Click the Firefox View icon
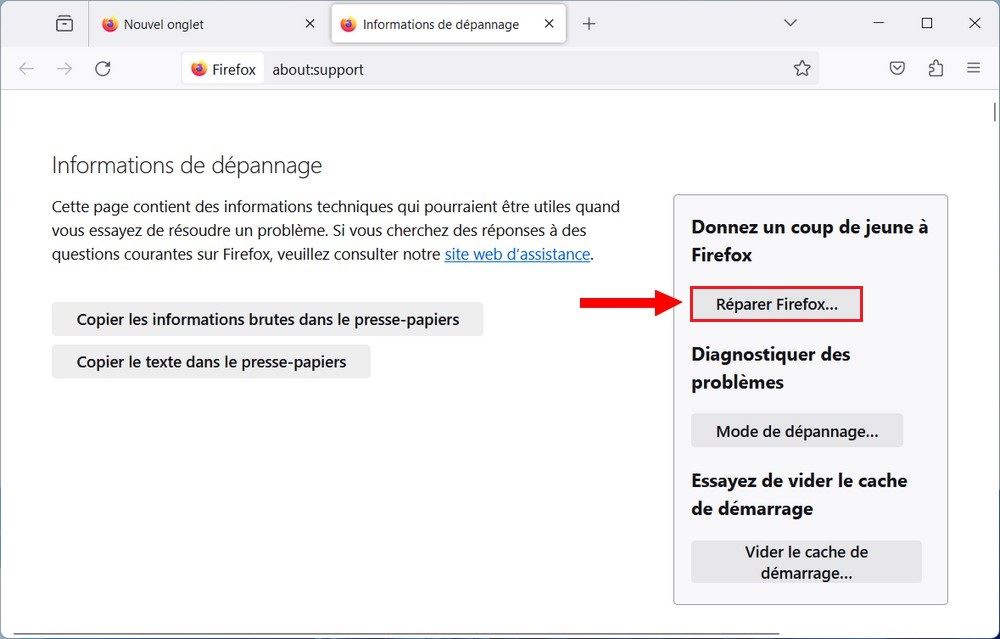This screenshot has height=639, width=1000. [x=63, y=22]
